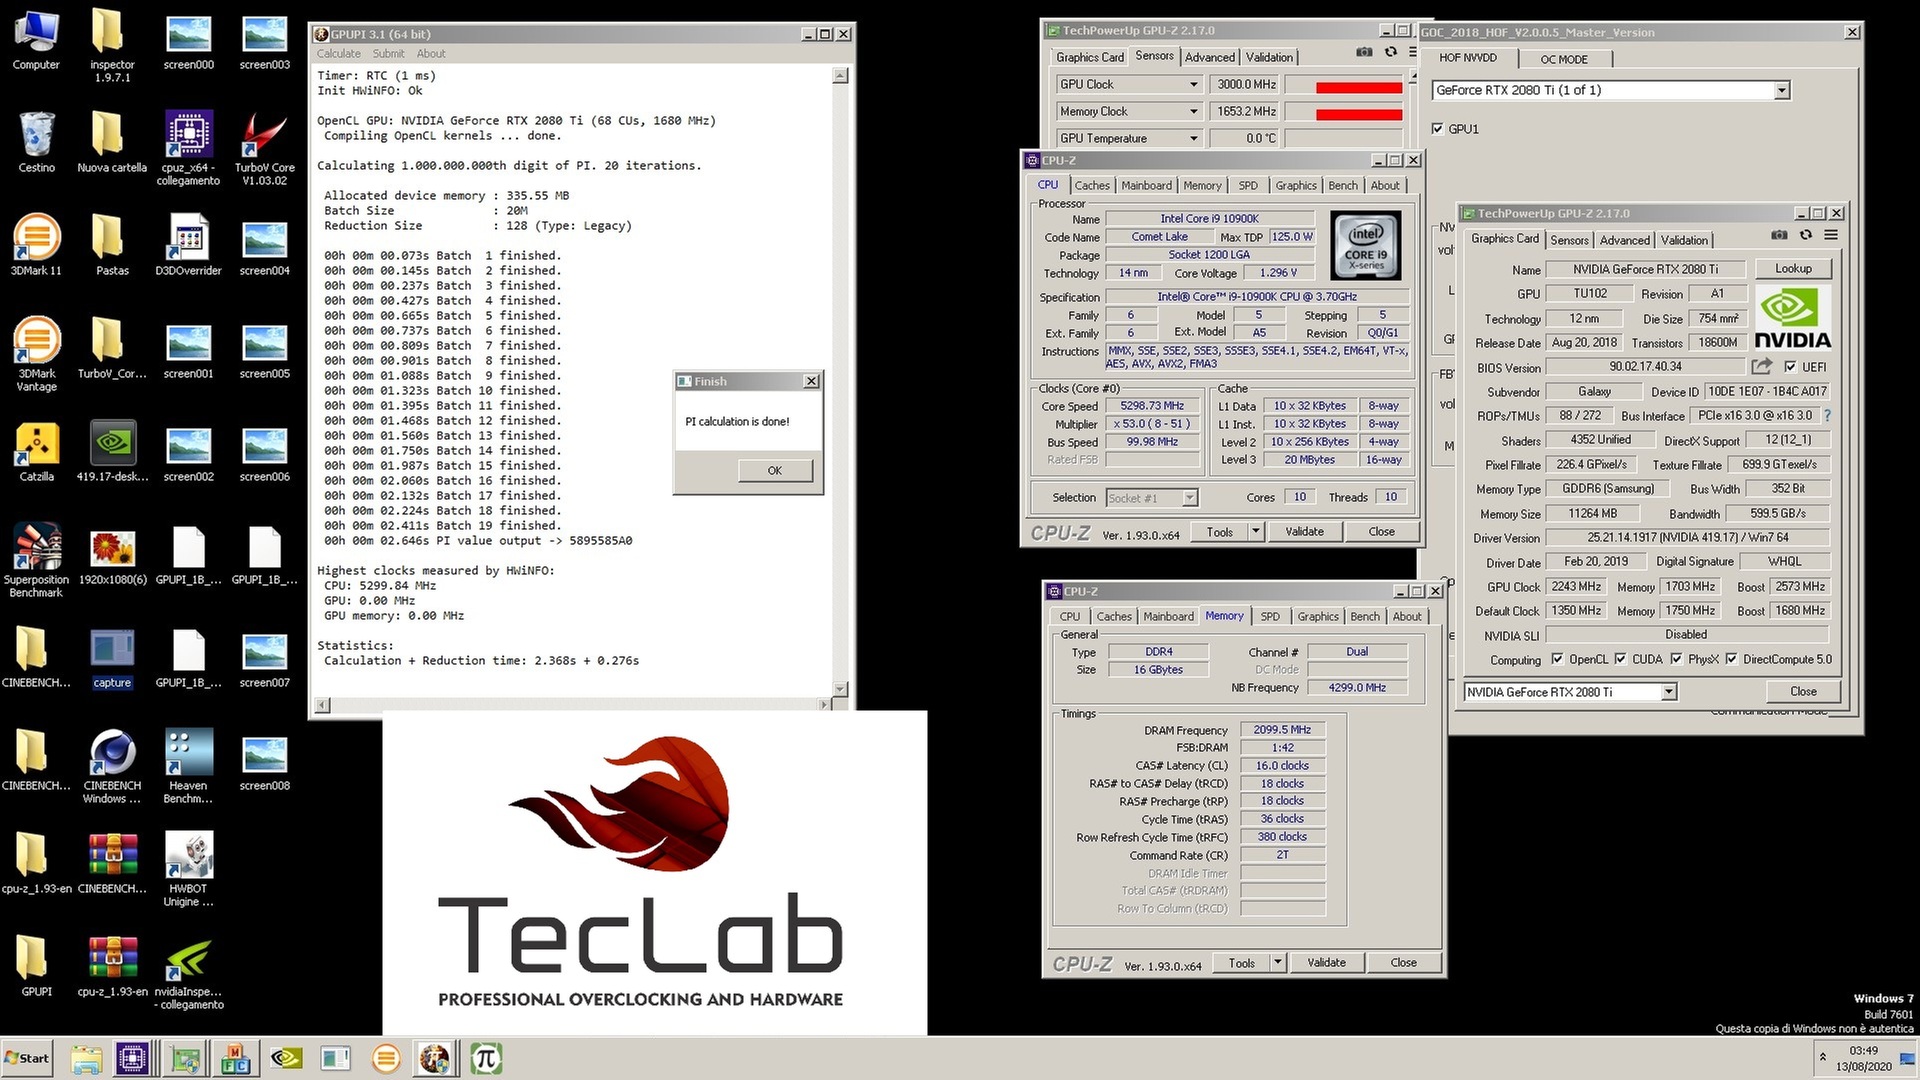Switch to OC MODE tab in GOC window
The width and height of the screenshot is (1920, 1080).
1564,60
